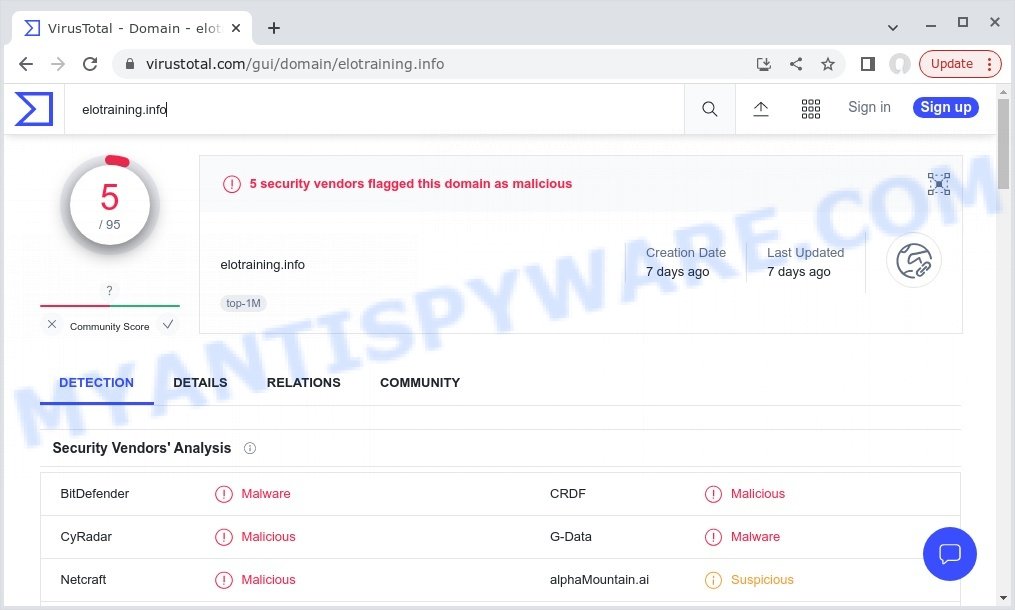Switch to the DETAILS tab

pyautogui.click(x=200, y=383)
